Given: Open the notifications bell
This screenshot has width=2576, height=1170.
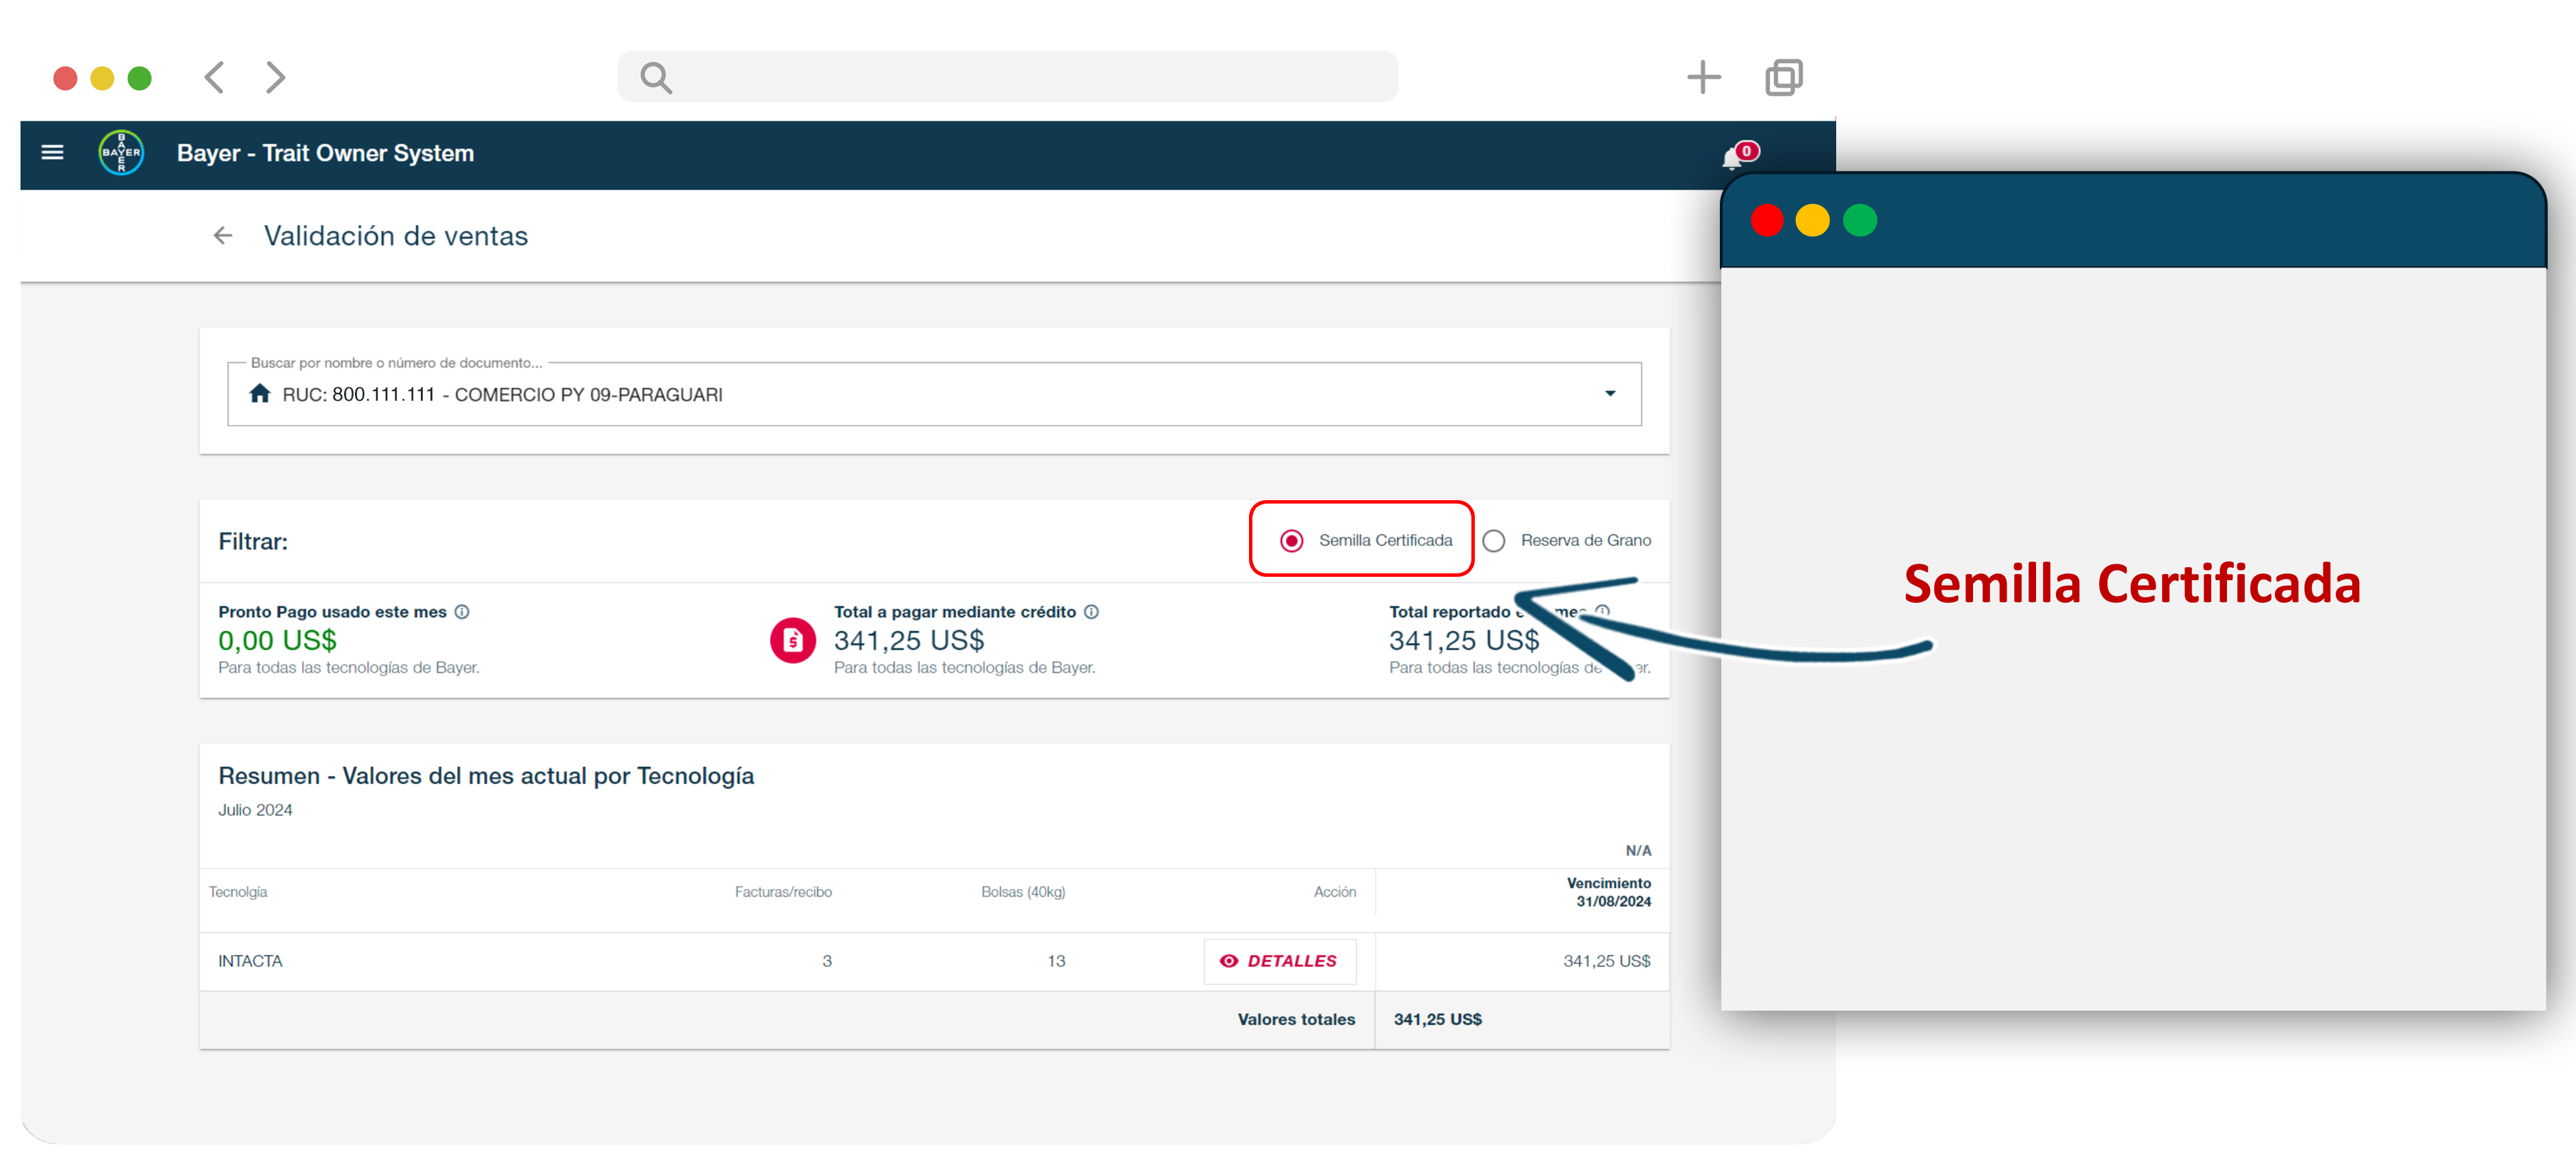Looking at the screenshot, I should (x=1732, y=158).
